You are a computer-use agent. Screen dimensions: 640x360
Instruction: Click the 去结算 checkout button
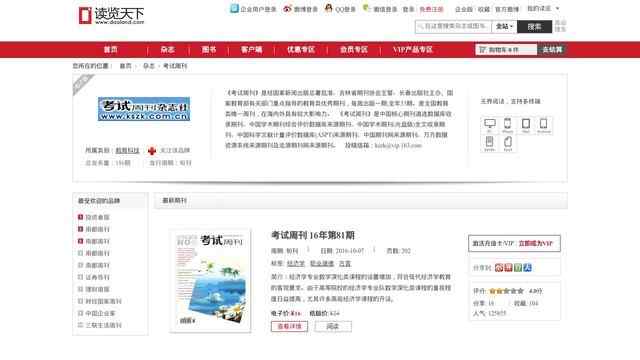coord(552,49)
